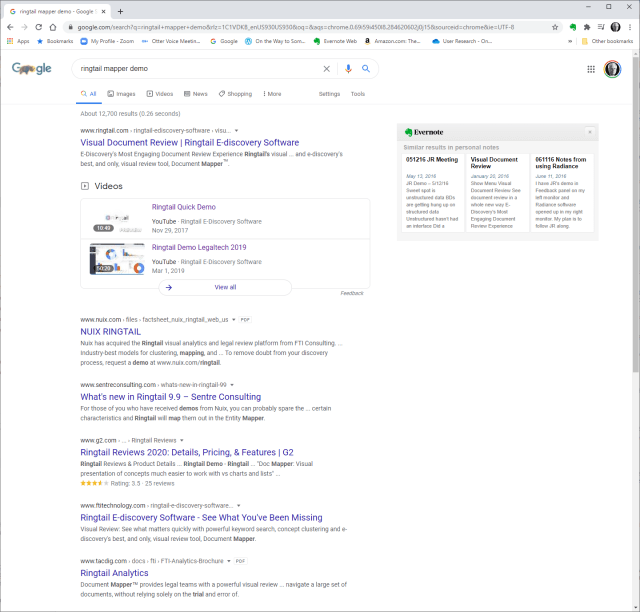640x612 pixels.
Task: Expand the ringtail.com result dropdown arrow
Action: click(238, 130)
